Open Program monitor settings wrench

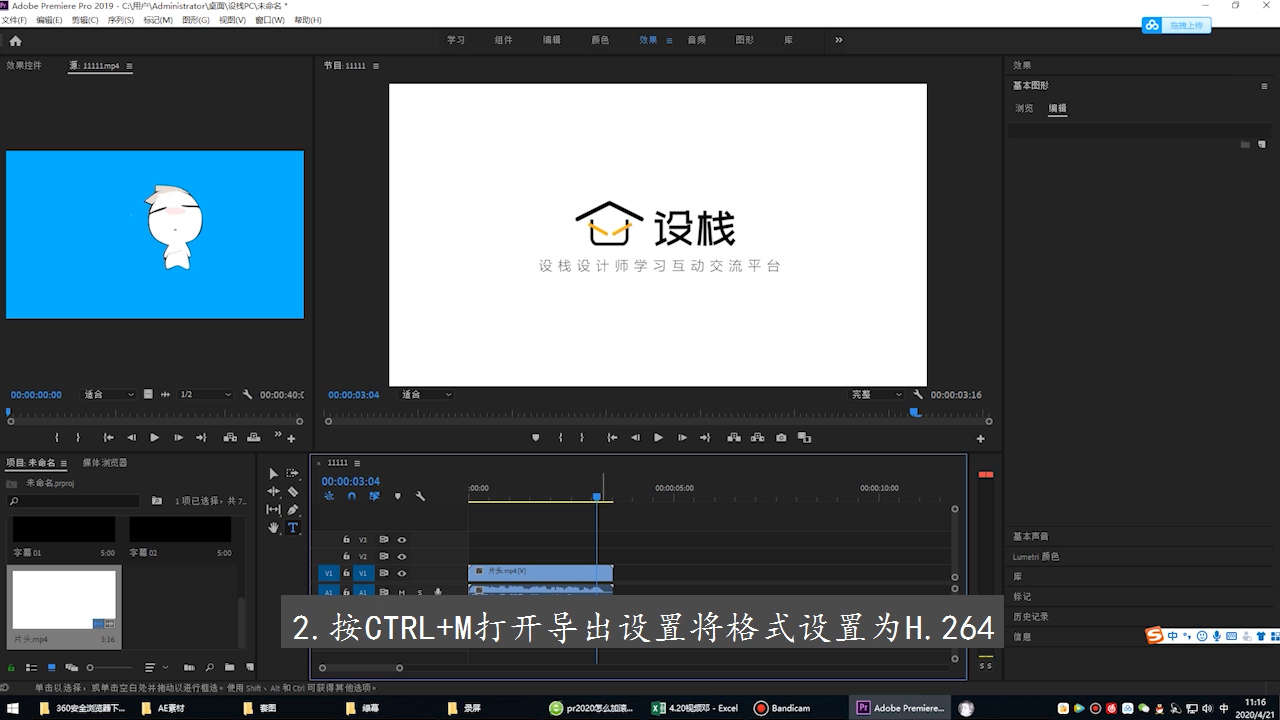[918, 394]
